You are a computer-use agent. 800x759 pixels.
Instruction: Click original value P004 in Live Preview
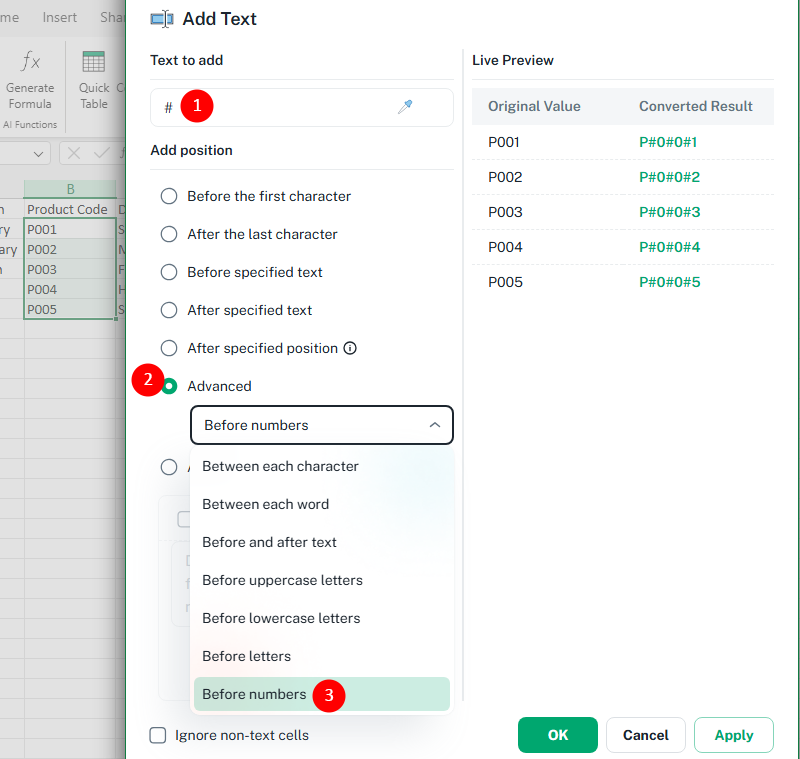click(505, 247)
